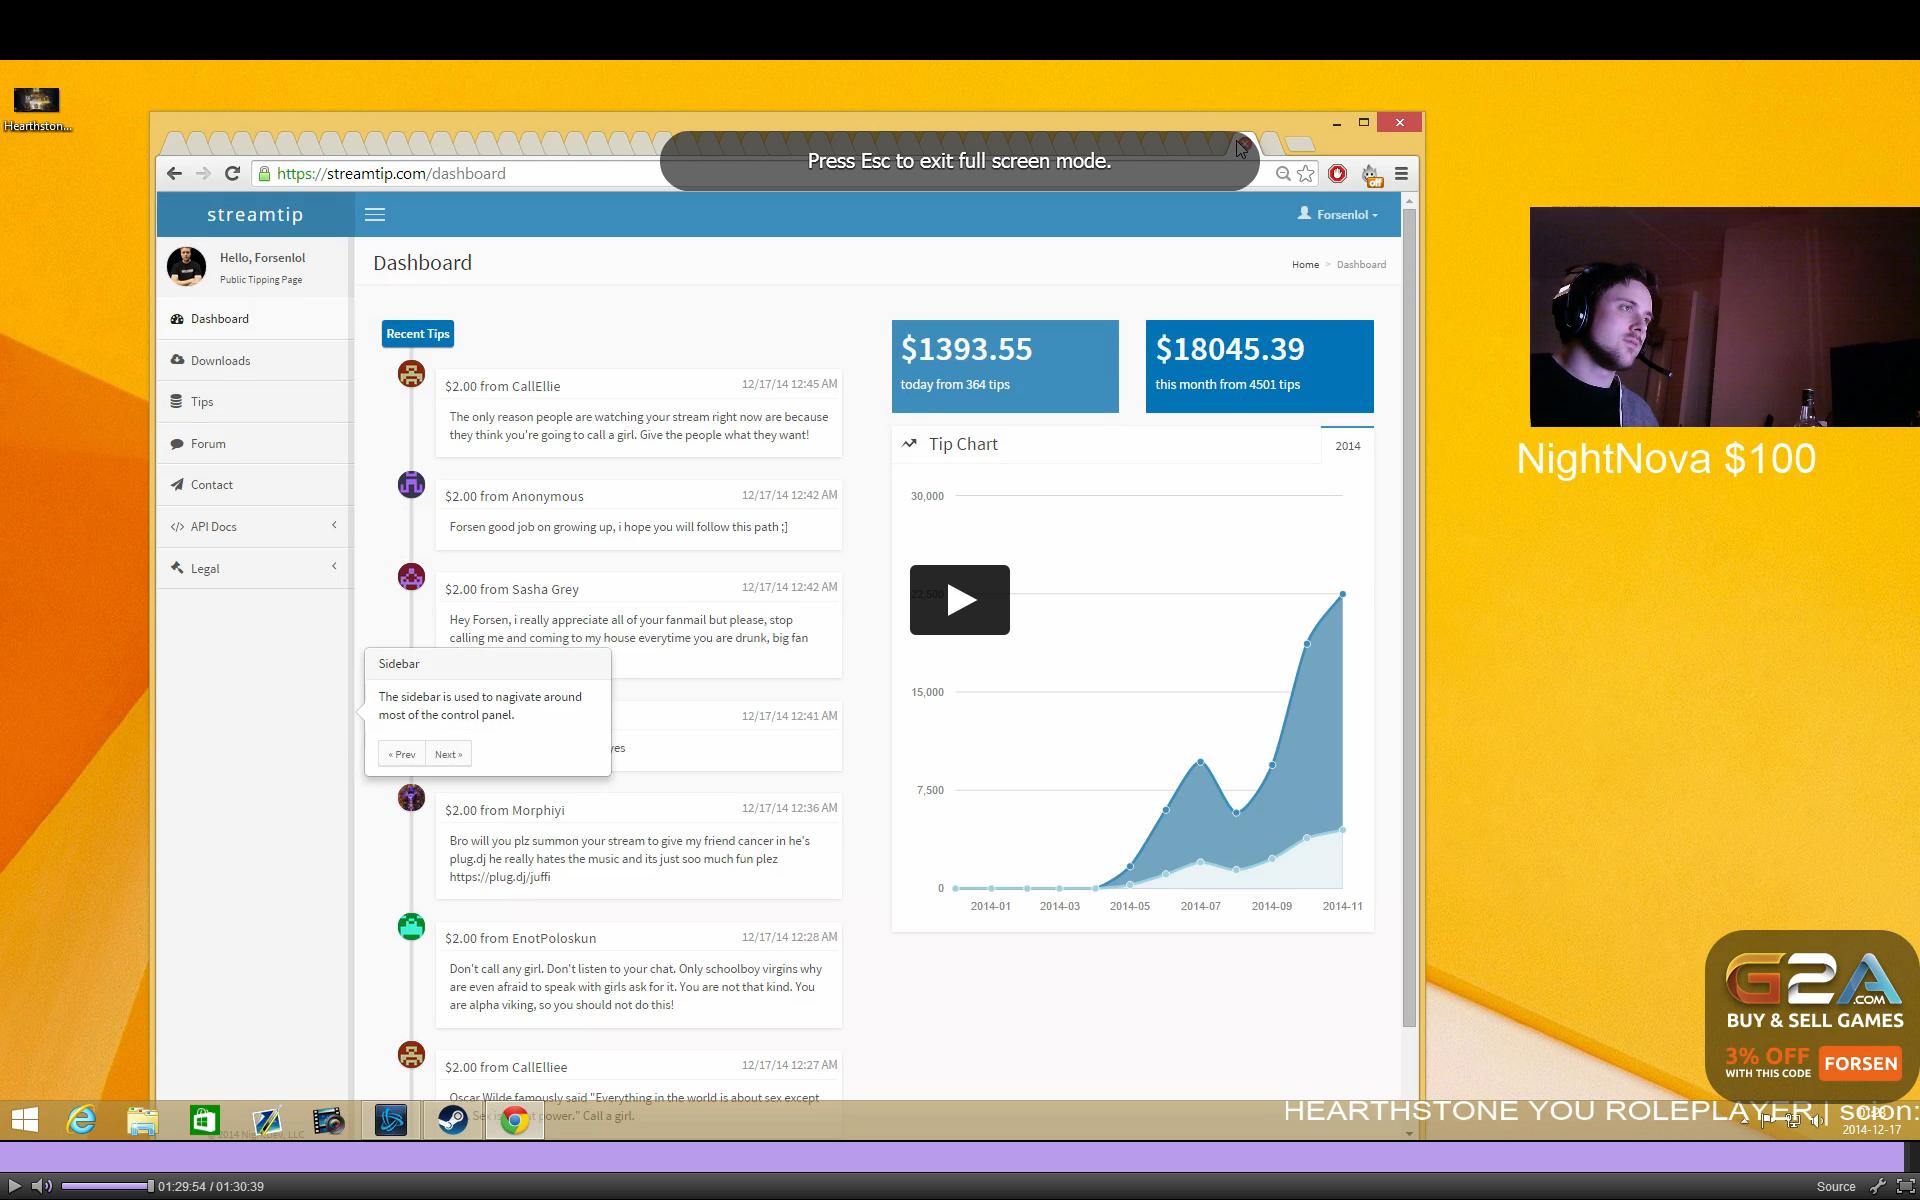Expand the Legal sidebar section

(x=255, y=568)
